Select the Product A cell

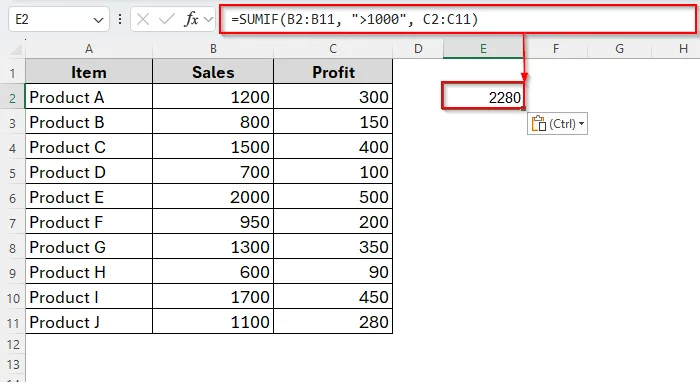click(x=89, y=97)
